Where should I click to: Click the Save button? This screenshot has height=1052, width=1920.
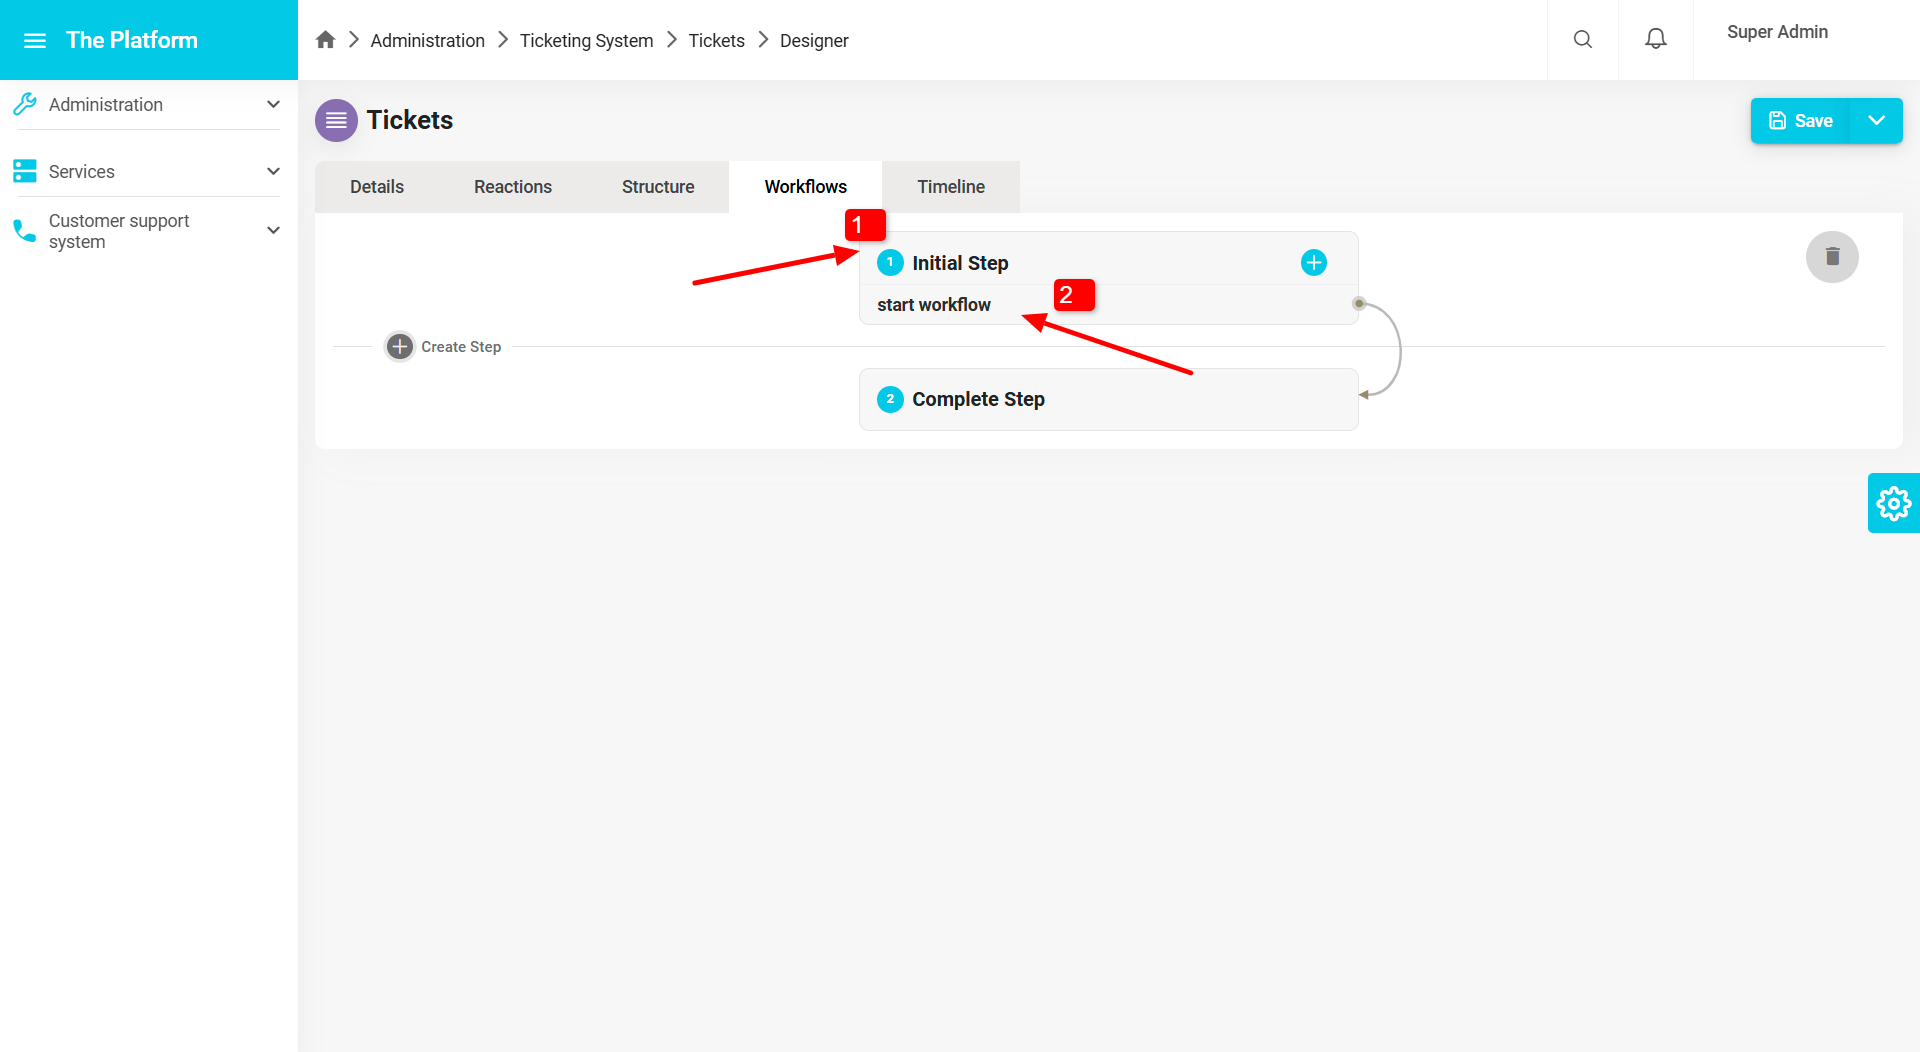point(1800,120)
